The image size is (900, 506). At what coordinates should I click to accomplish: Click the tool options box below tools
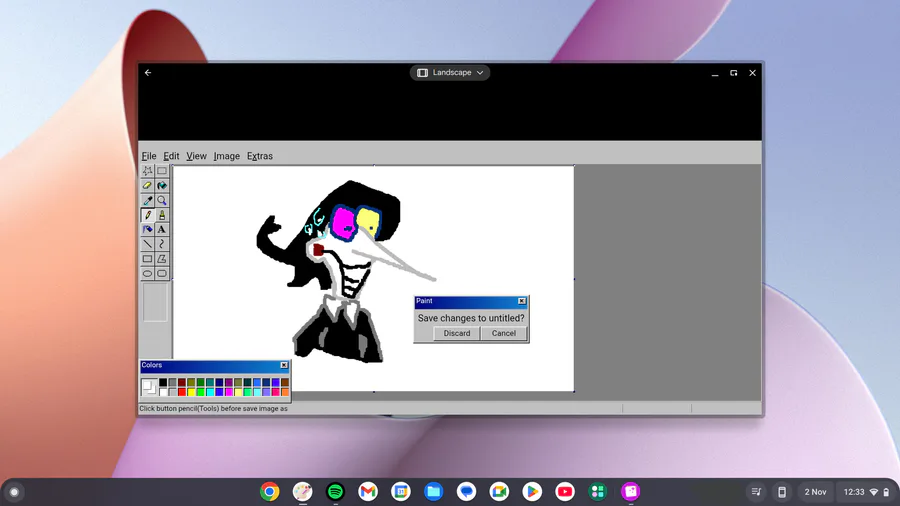(x=155, y=302)
